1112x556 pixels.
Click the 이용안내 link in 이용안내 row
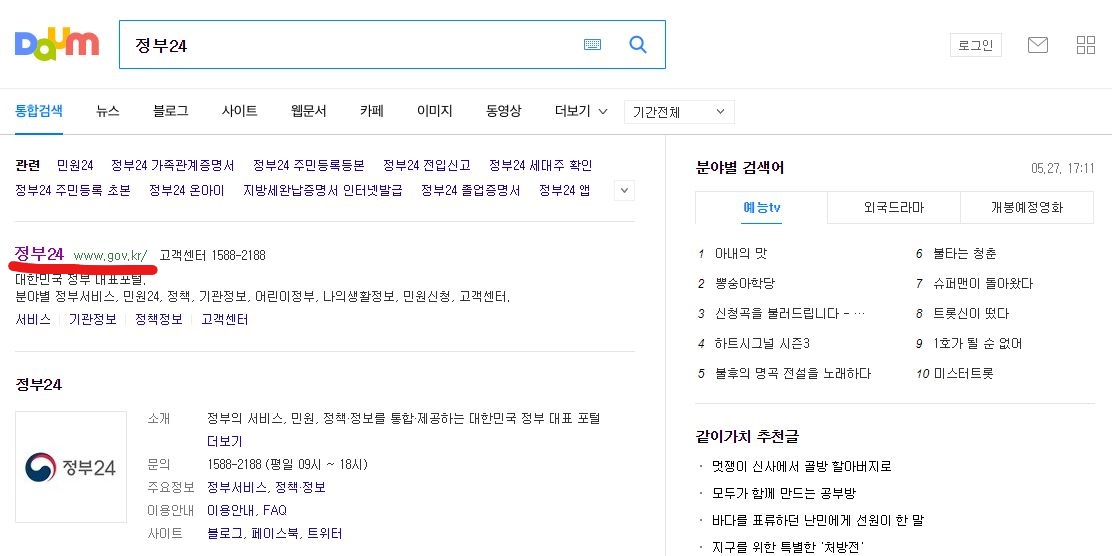pos(231,511)
